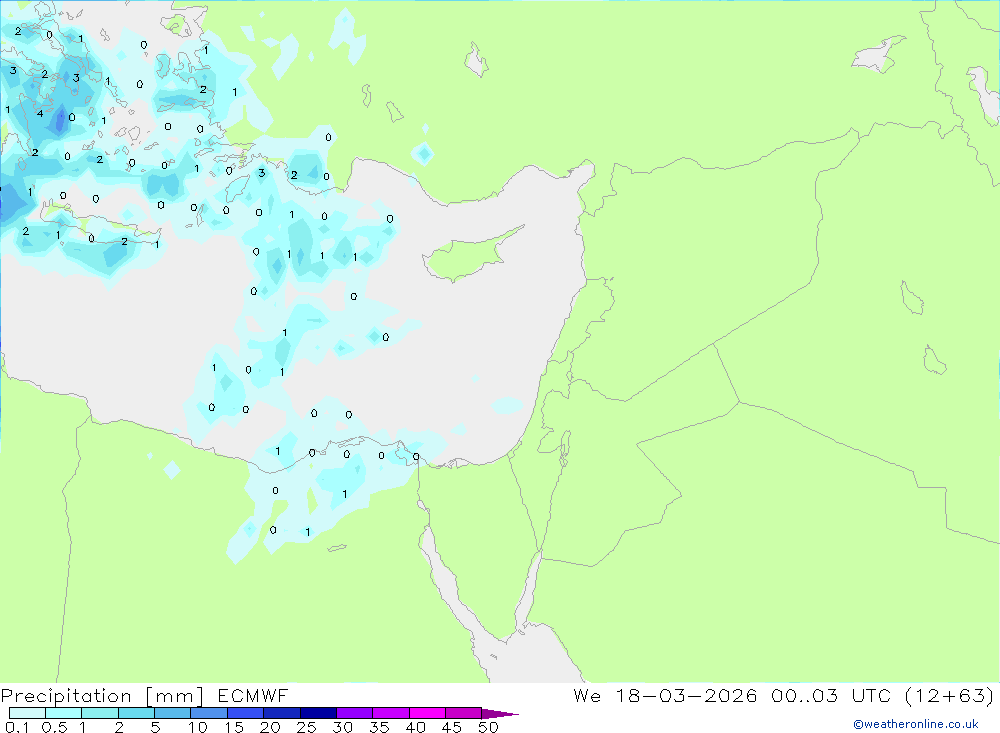Click the "ECMWF" model label

(x=253, y=695)
